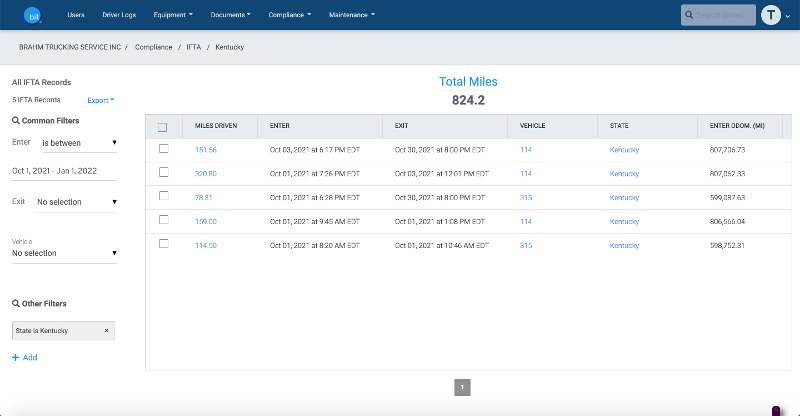Expand the Export dropdown

click(x=100, y=100)
